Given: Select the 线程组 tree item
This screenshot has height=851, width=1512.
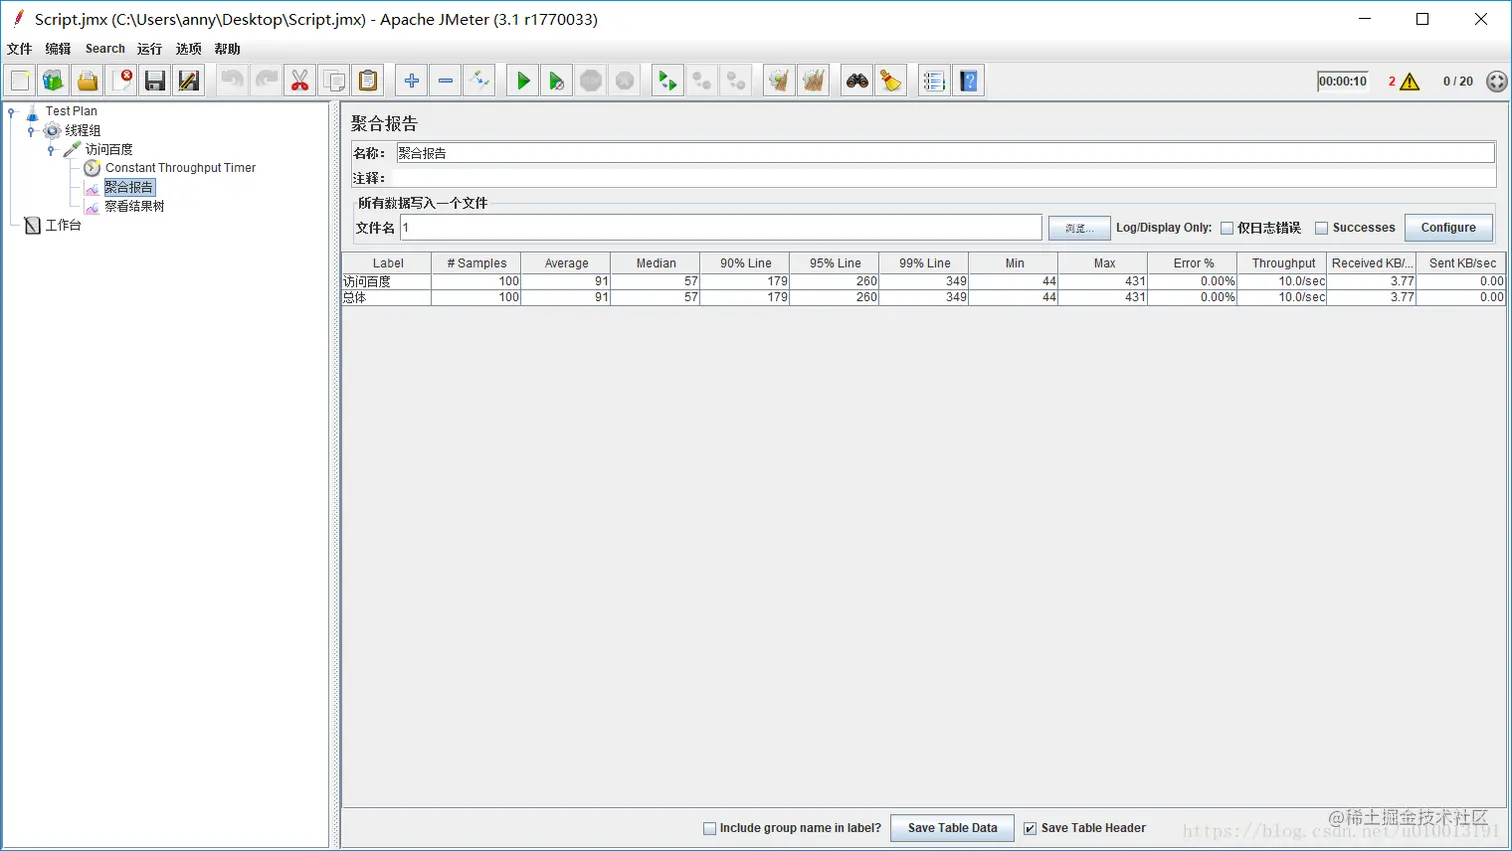Looking at the screenshot, I should coord(83,131).
